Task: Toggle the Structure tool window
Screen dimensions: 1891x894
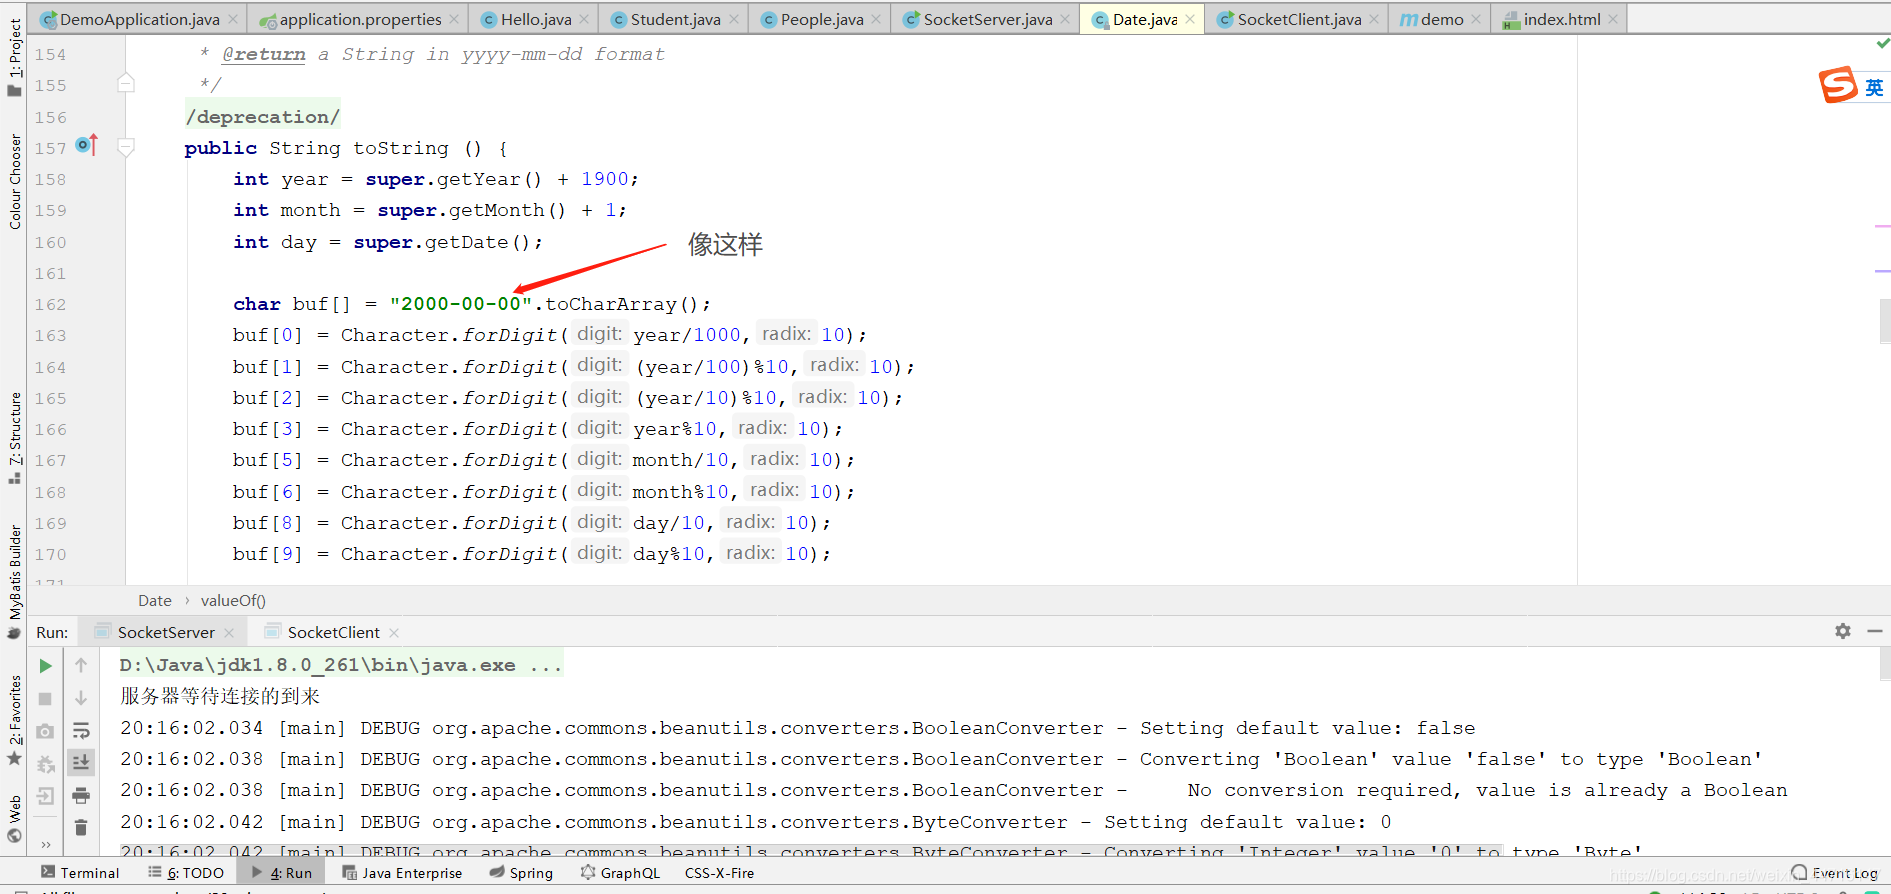Action: coord(14,438)
